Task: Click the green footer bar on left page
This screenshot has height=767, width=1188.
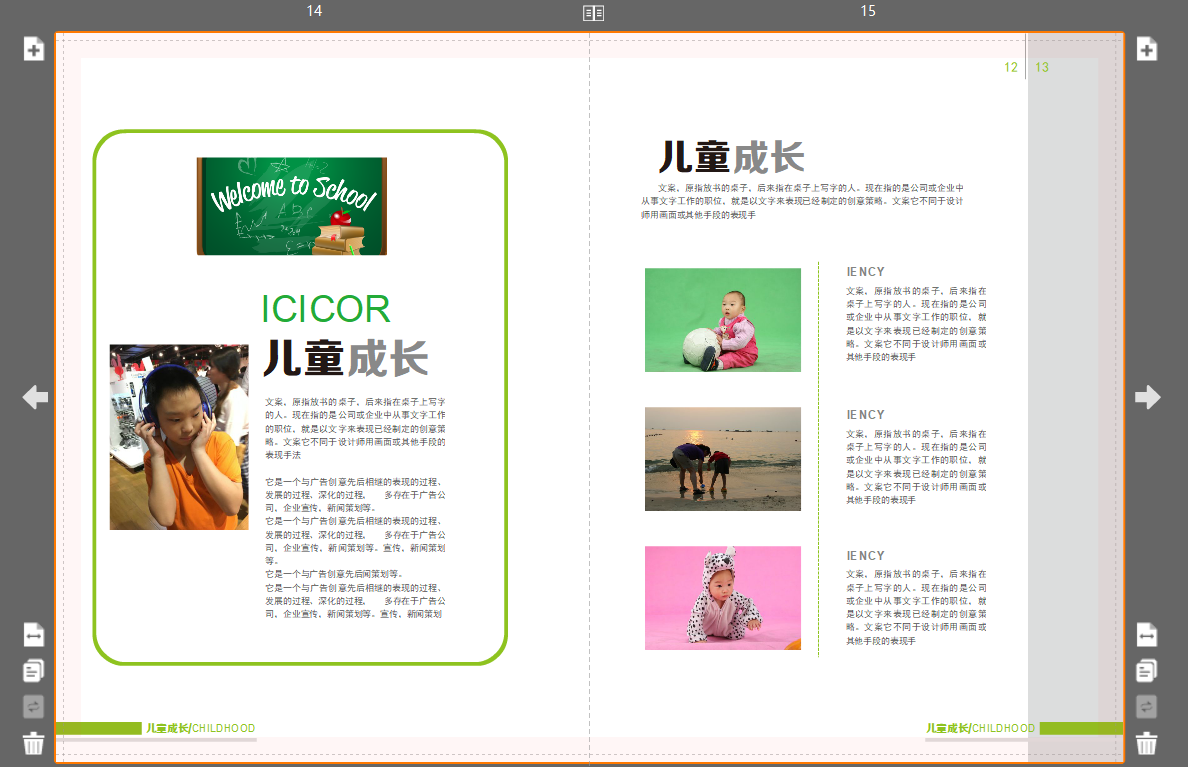Action: click(98, 728)
